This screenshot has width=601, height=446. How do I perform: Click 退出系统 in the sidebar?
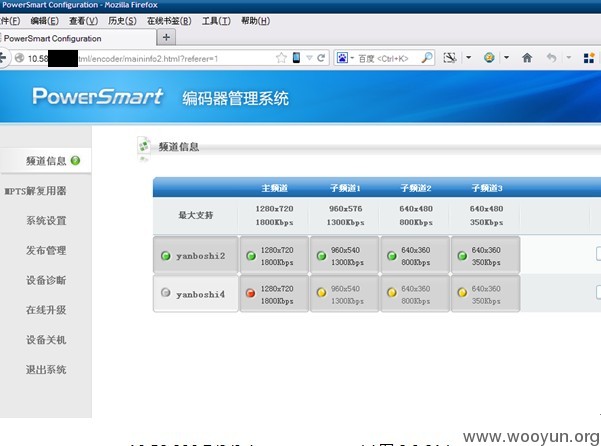coord(46,370)
